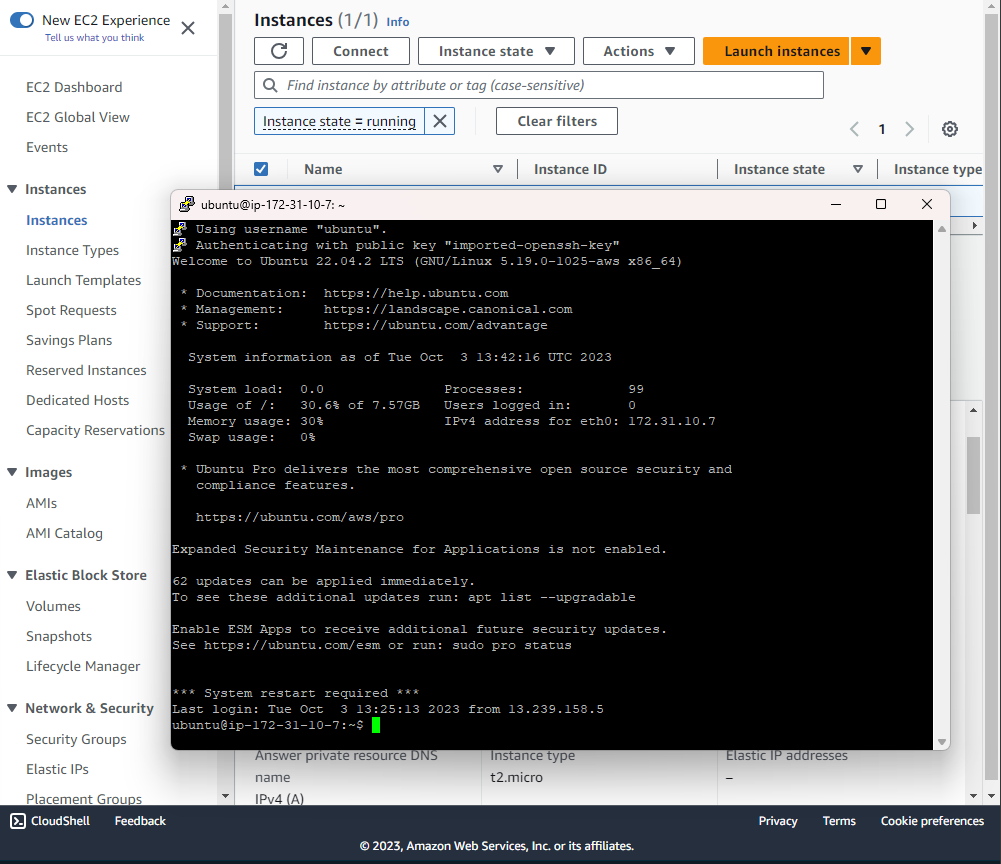Remove the Instance state = running filter
The height and width of the screenshot is (864, 1001).
click(x=440, y=121)
